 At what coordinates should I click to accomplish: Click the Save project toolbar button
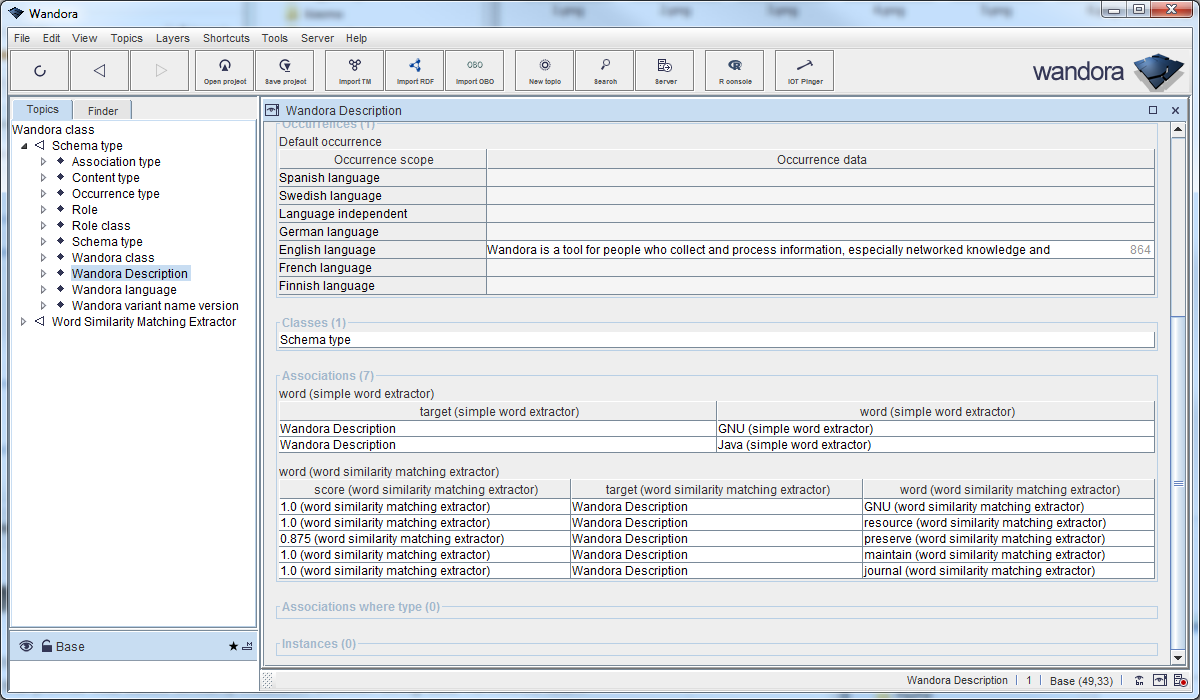[285, 71]
